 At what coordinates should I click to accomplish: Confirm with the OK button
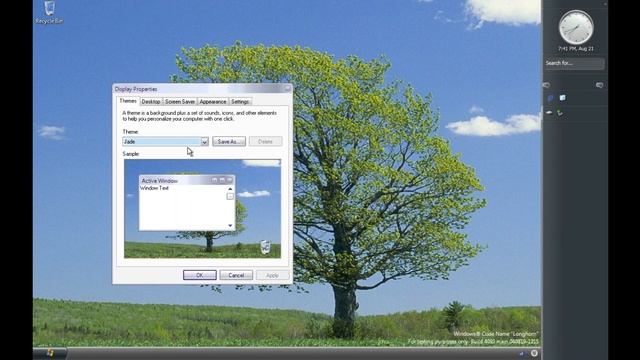(200, 275)
